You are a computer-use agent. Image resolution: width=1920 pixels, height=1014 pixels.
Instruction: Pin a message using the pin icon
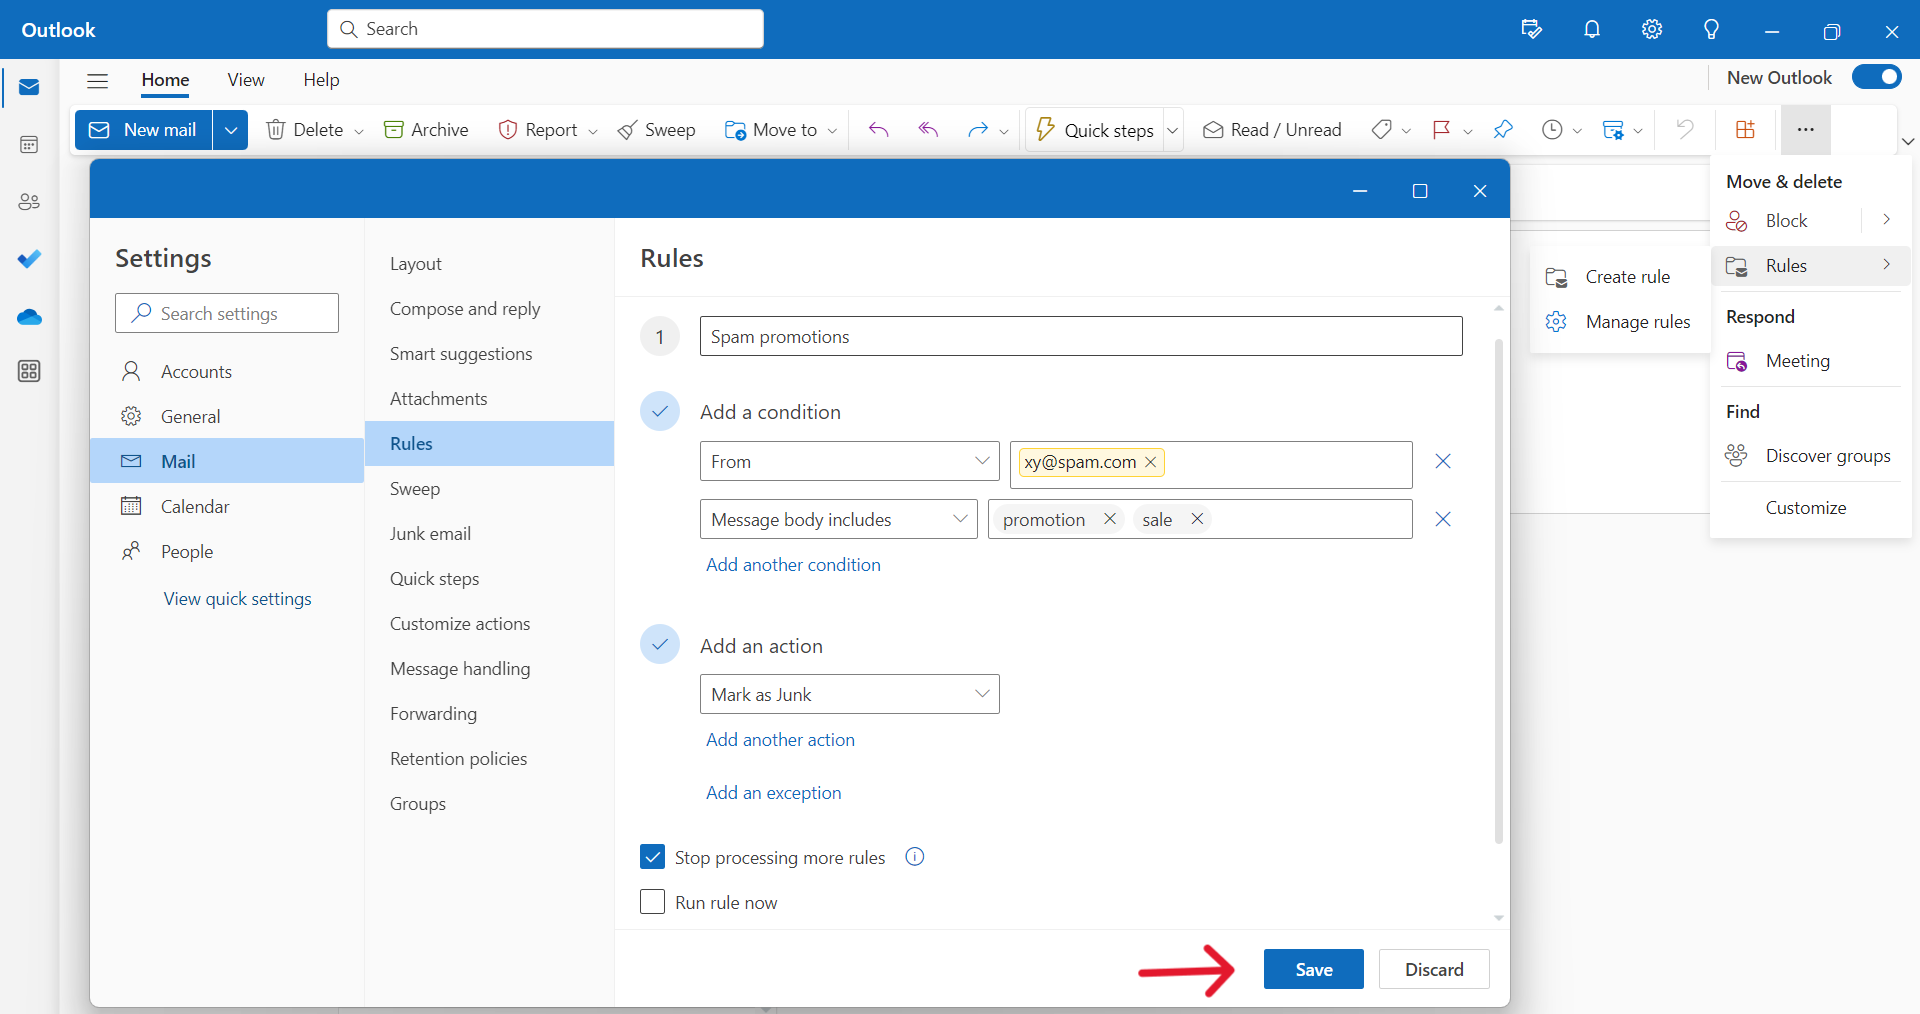point(1503,130)
